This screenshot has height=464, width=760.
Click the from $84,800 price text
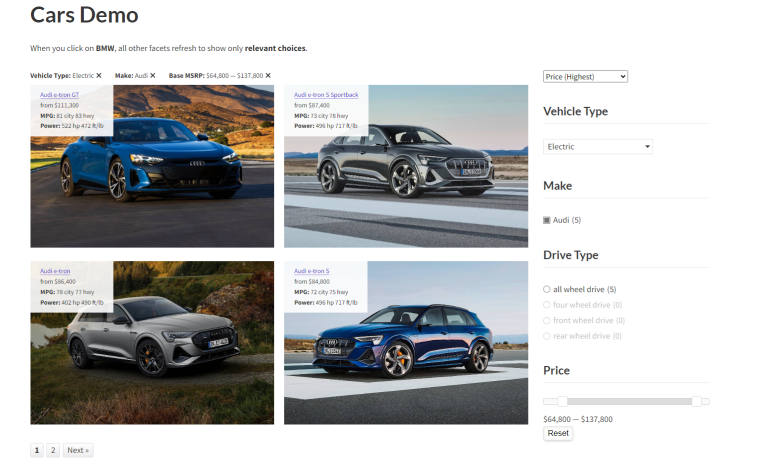pos(312,282)
